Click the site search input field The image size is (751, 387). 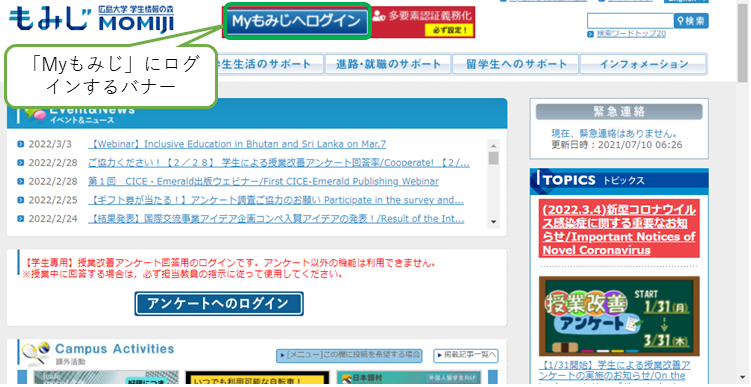coord(630,21)
